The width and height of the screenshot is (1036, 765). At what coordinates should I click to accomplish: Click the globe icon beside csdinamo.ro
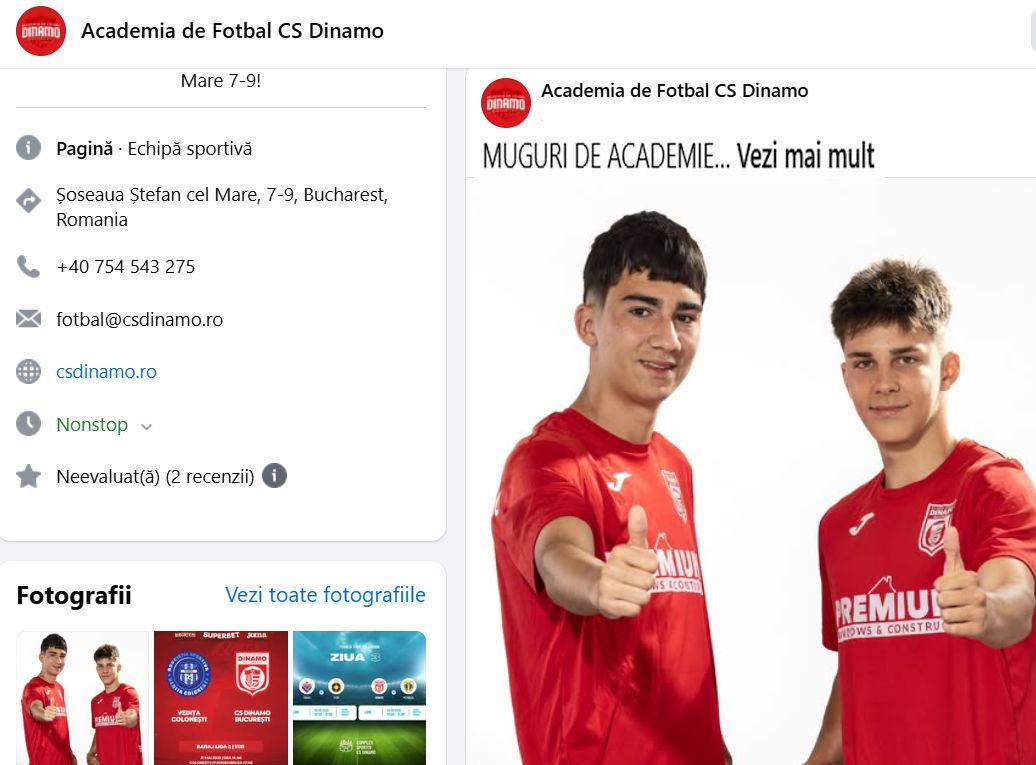click(x=28, y=371)
